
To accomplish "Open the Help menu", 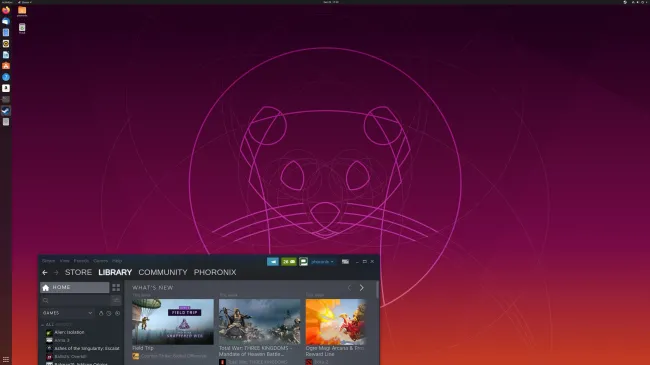I will point(117,261).
